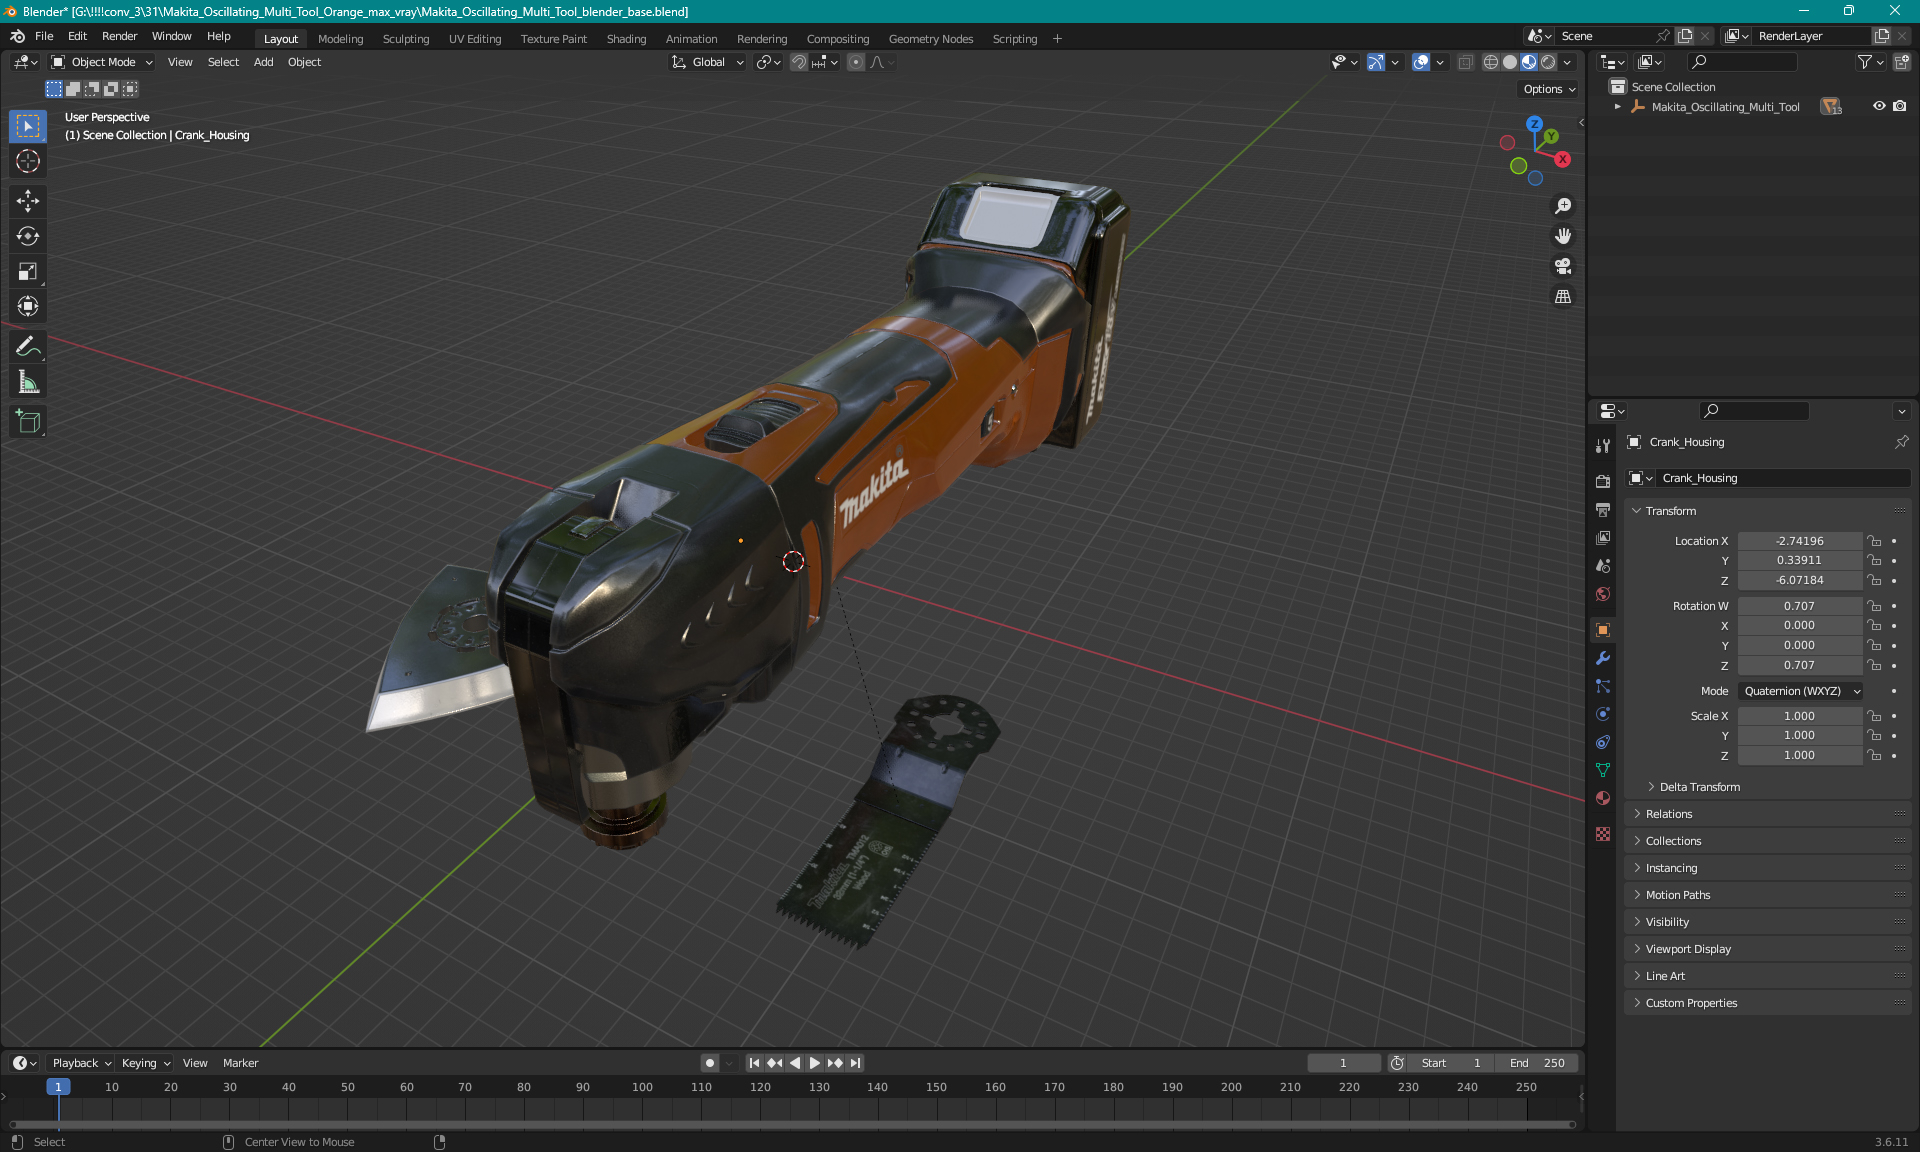
Task: Toggle show gizmos in viewport header
Action: (1376, 62)
